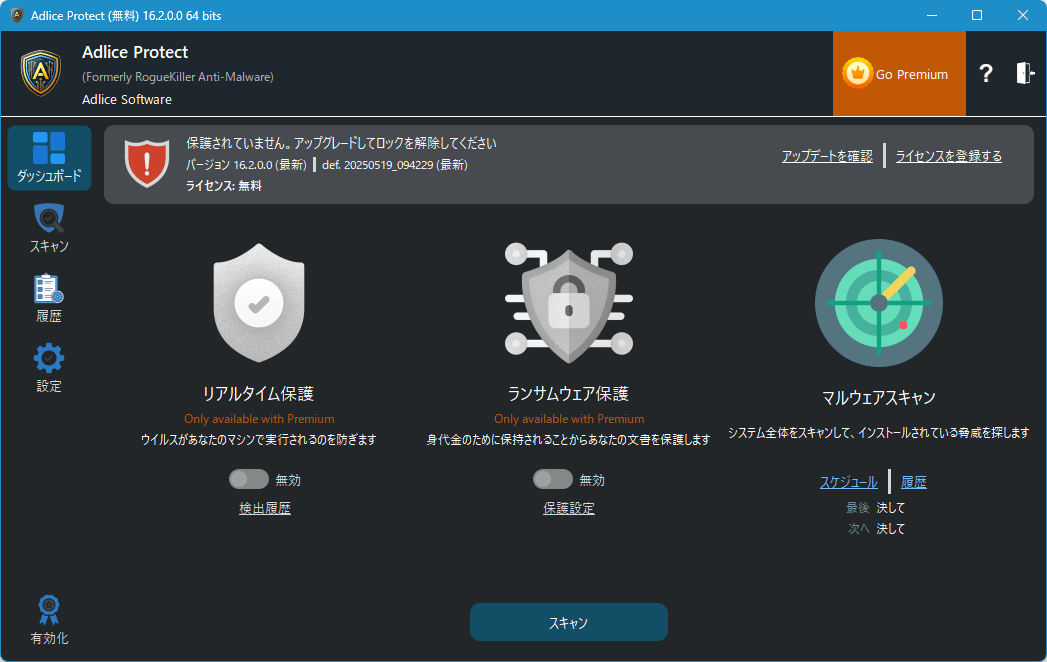Open the スキャン sidebar tab
Screen dimensions: 1047x662
(49, 229)
